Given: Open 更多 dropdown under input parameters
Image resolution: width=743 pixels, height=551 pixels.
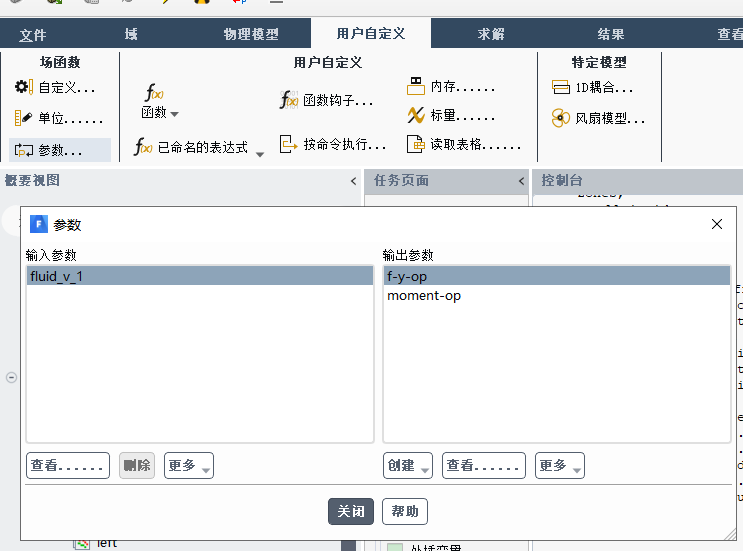Looking at the screenshot, I should click(189, 466).
